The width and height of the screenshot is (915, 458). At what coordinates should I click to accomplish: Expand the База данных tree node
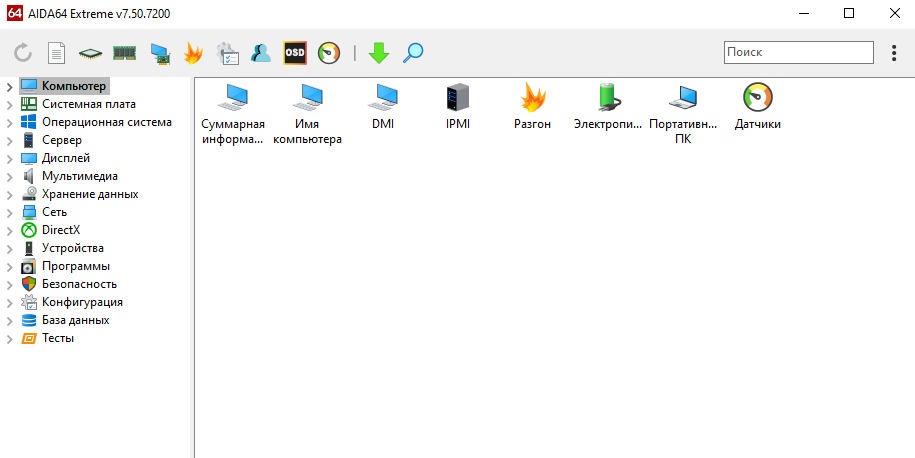(9, 322)
